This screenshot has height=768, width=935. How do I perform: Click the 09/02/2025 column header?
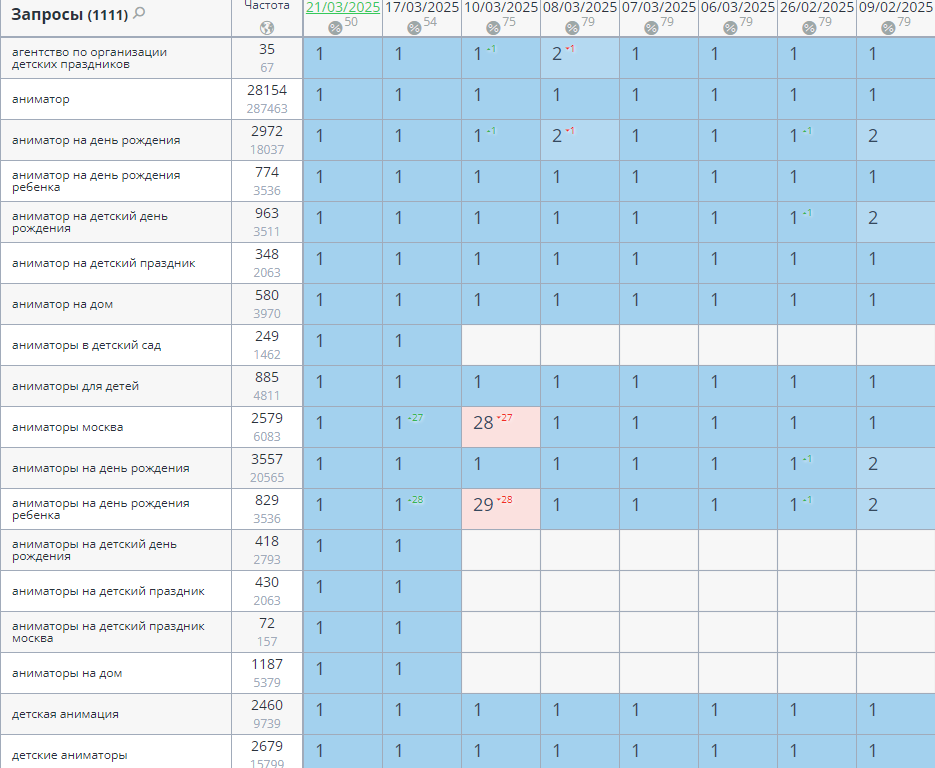pos(896,7)
